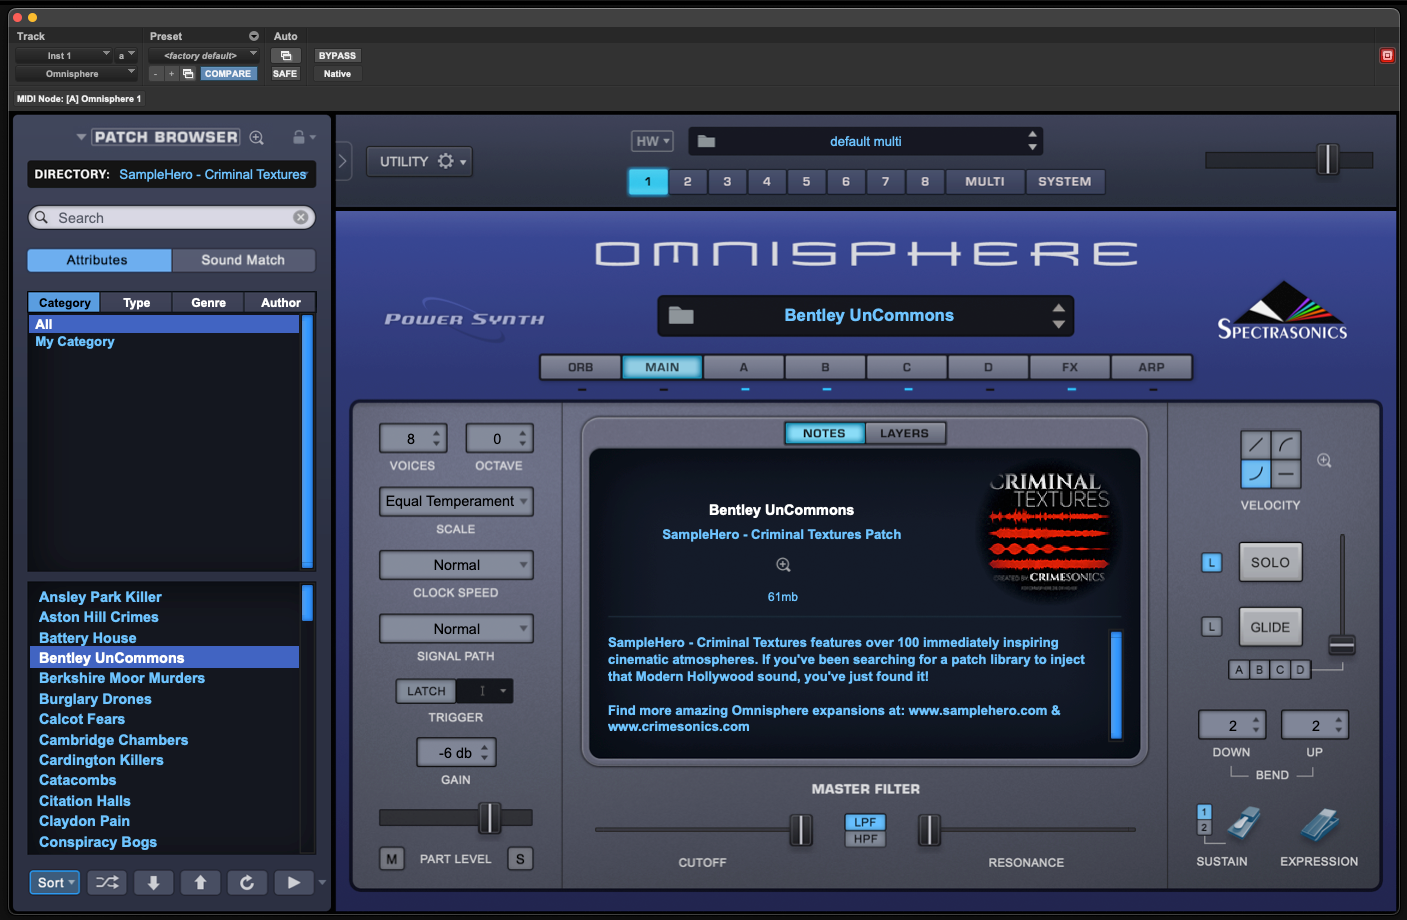The image size is (1407, 920).
Task: Click the zoom icon in notes display
Action: [x=783, y=565]
